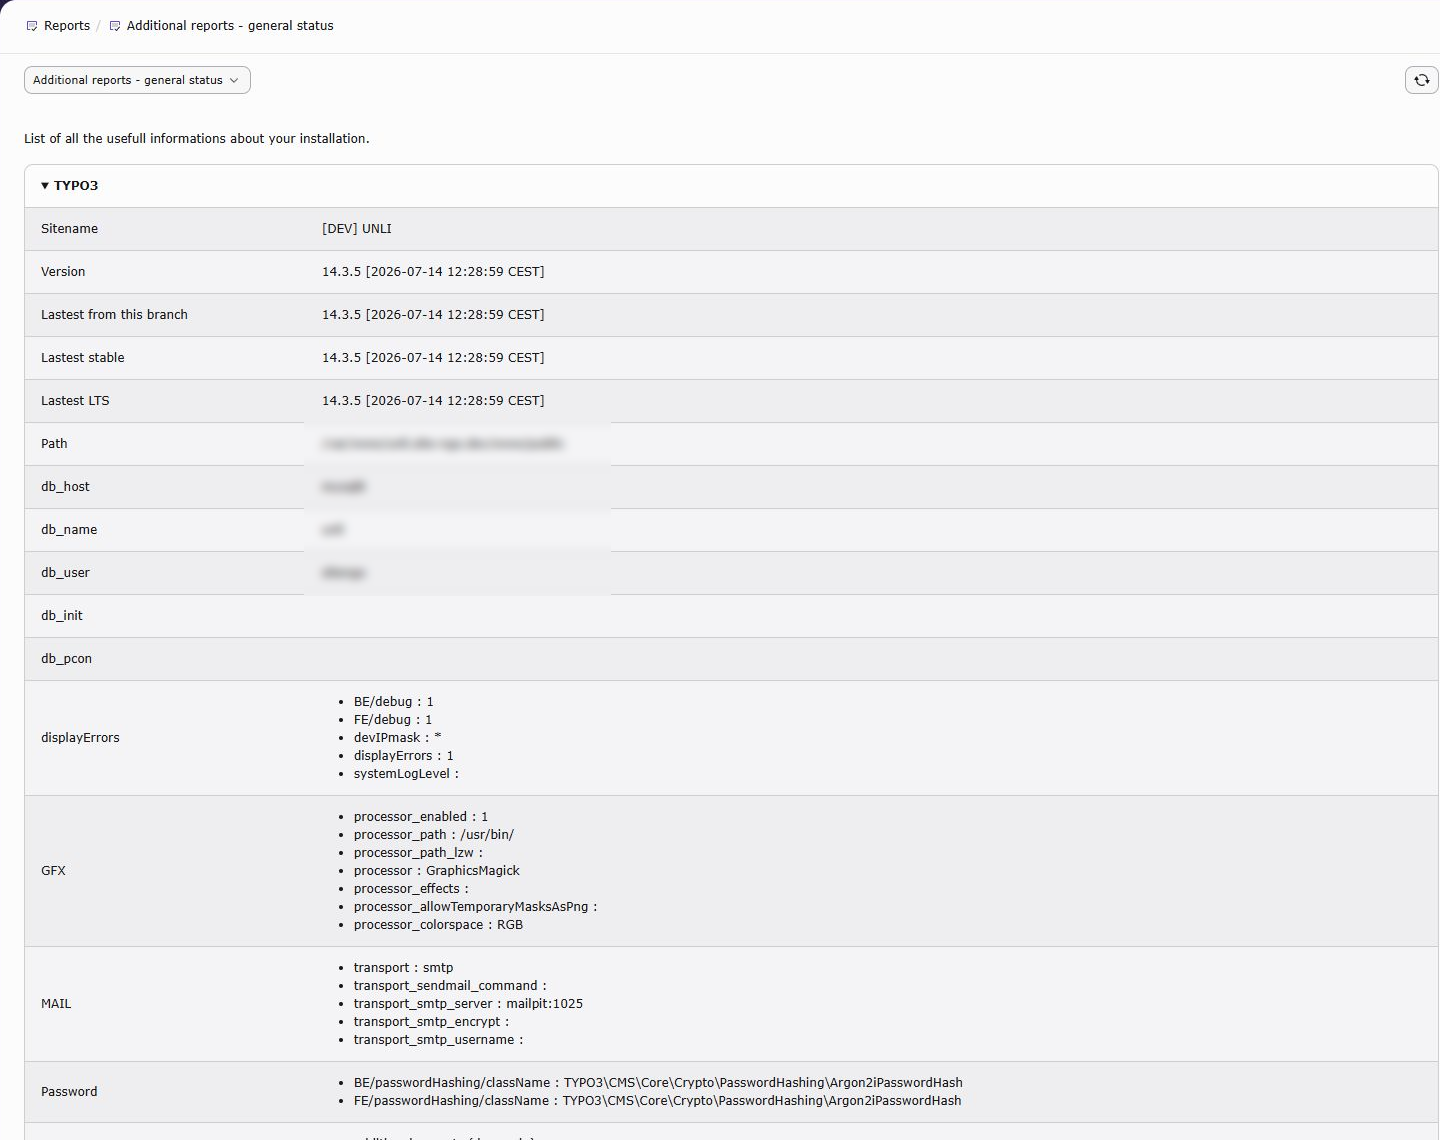Select the 'processor_path : /usr/bin/' entry
The width and height of the screenshot is (1440, 1140).
[434, 835]
